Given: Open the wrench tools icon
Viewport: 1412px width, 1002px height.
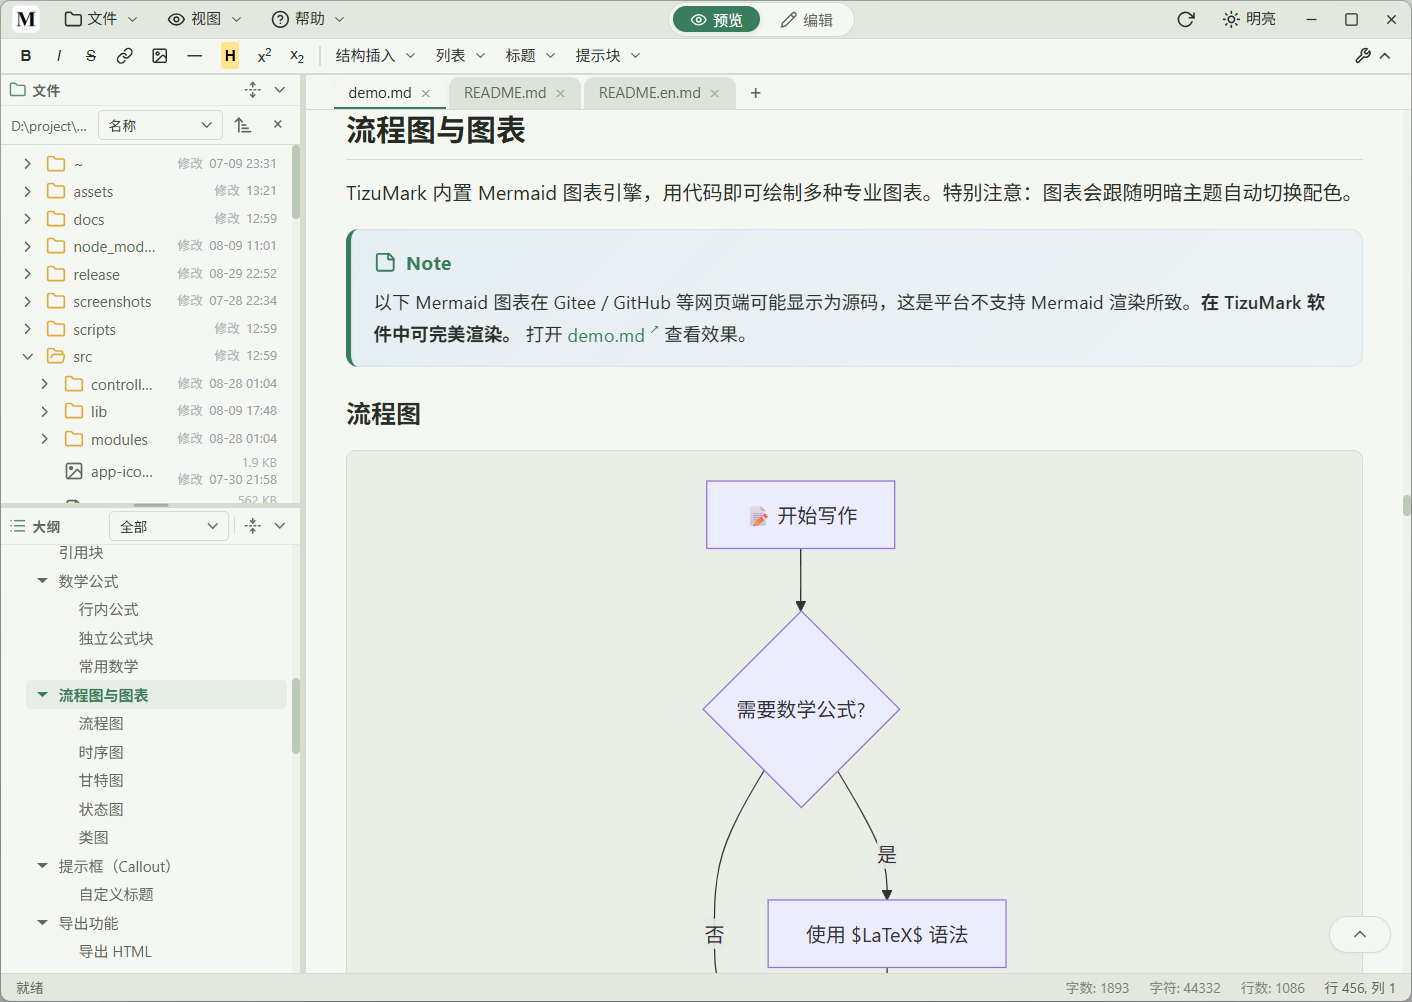Looking at the screenshot, I should pyautogui.click(x=1363, y=56).
